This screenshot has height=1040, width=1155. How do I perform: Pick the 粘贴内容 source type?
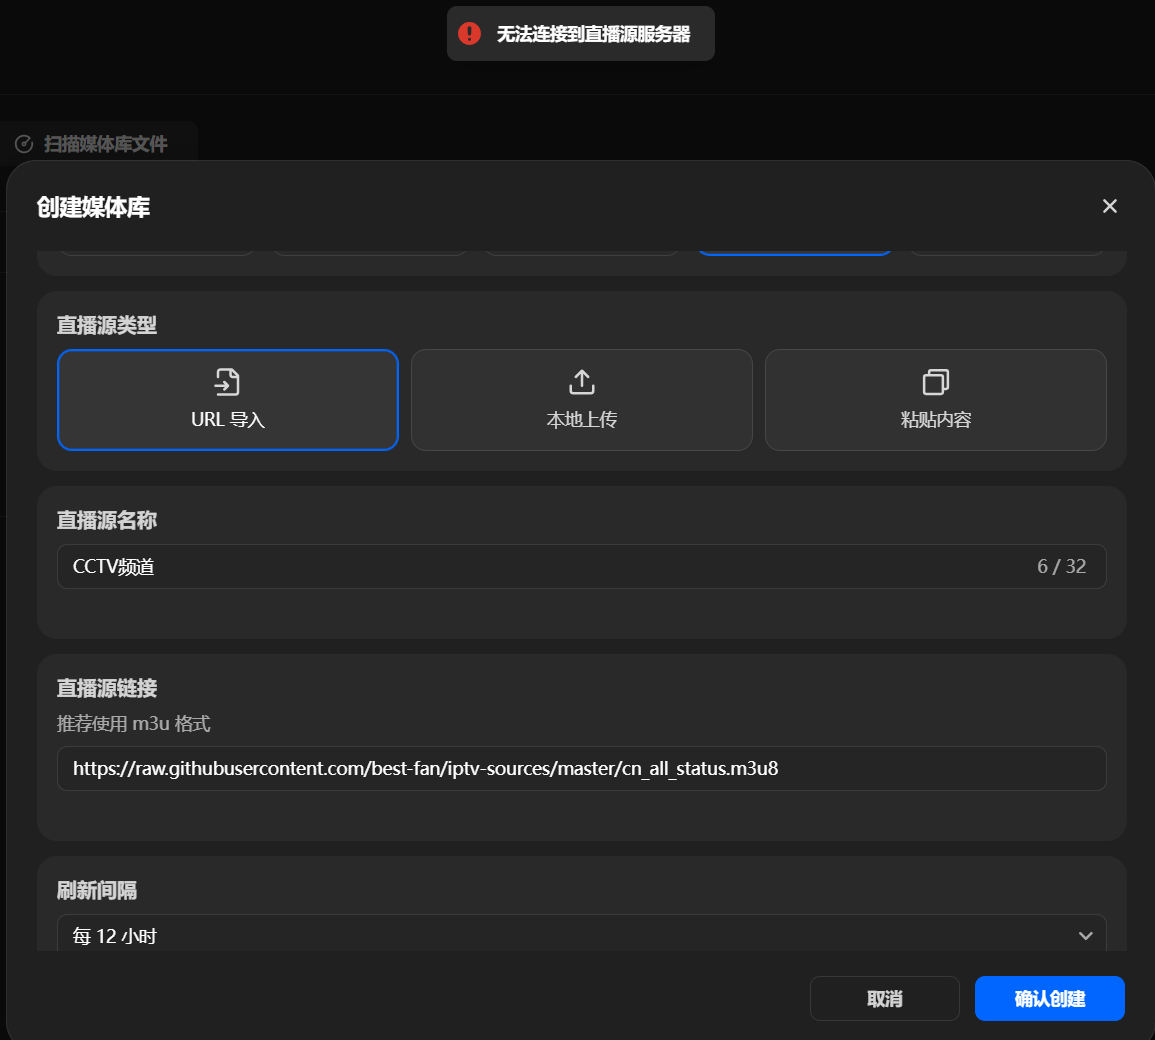pos(935,400)
